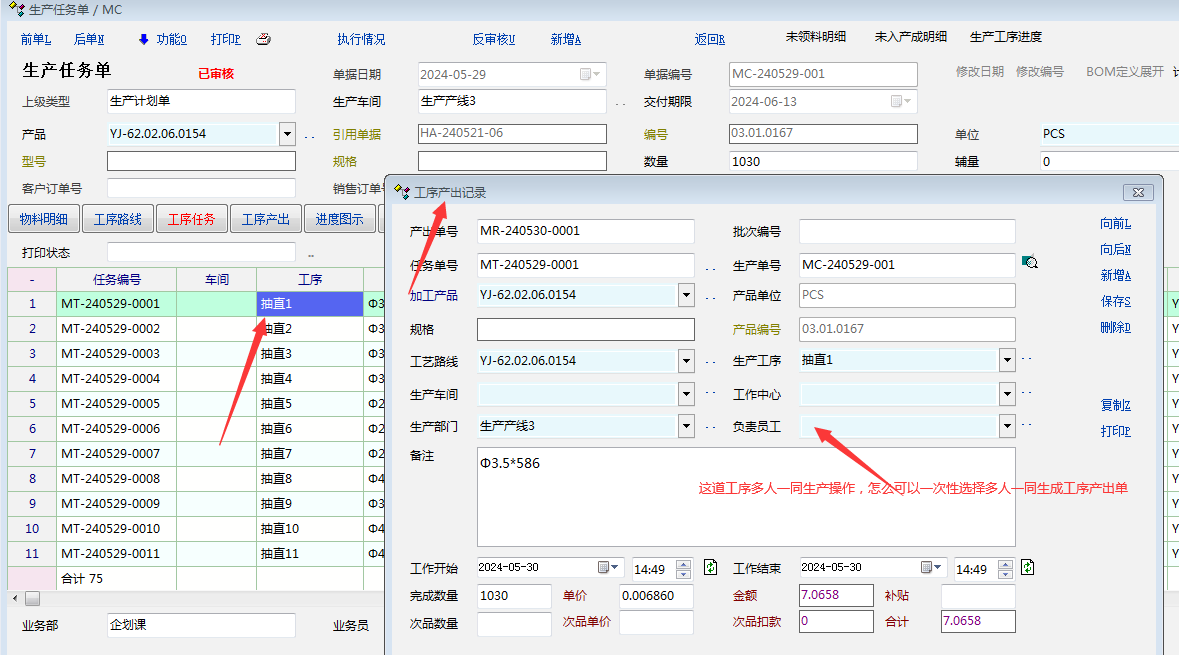1179x655 pixels.
Task: Switch to the 物料明细 tab
Action: [x=44, y=219]
